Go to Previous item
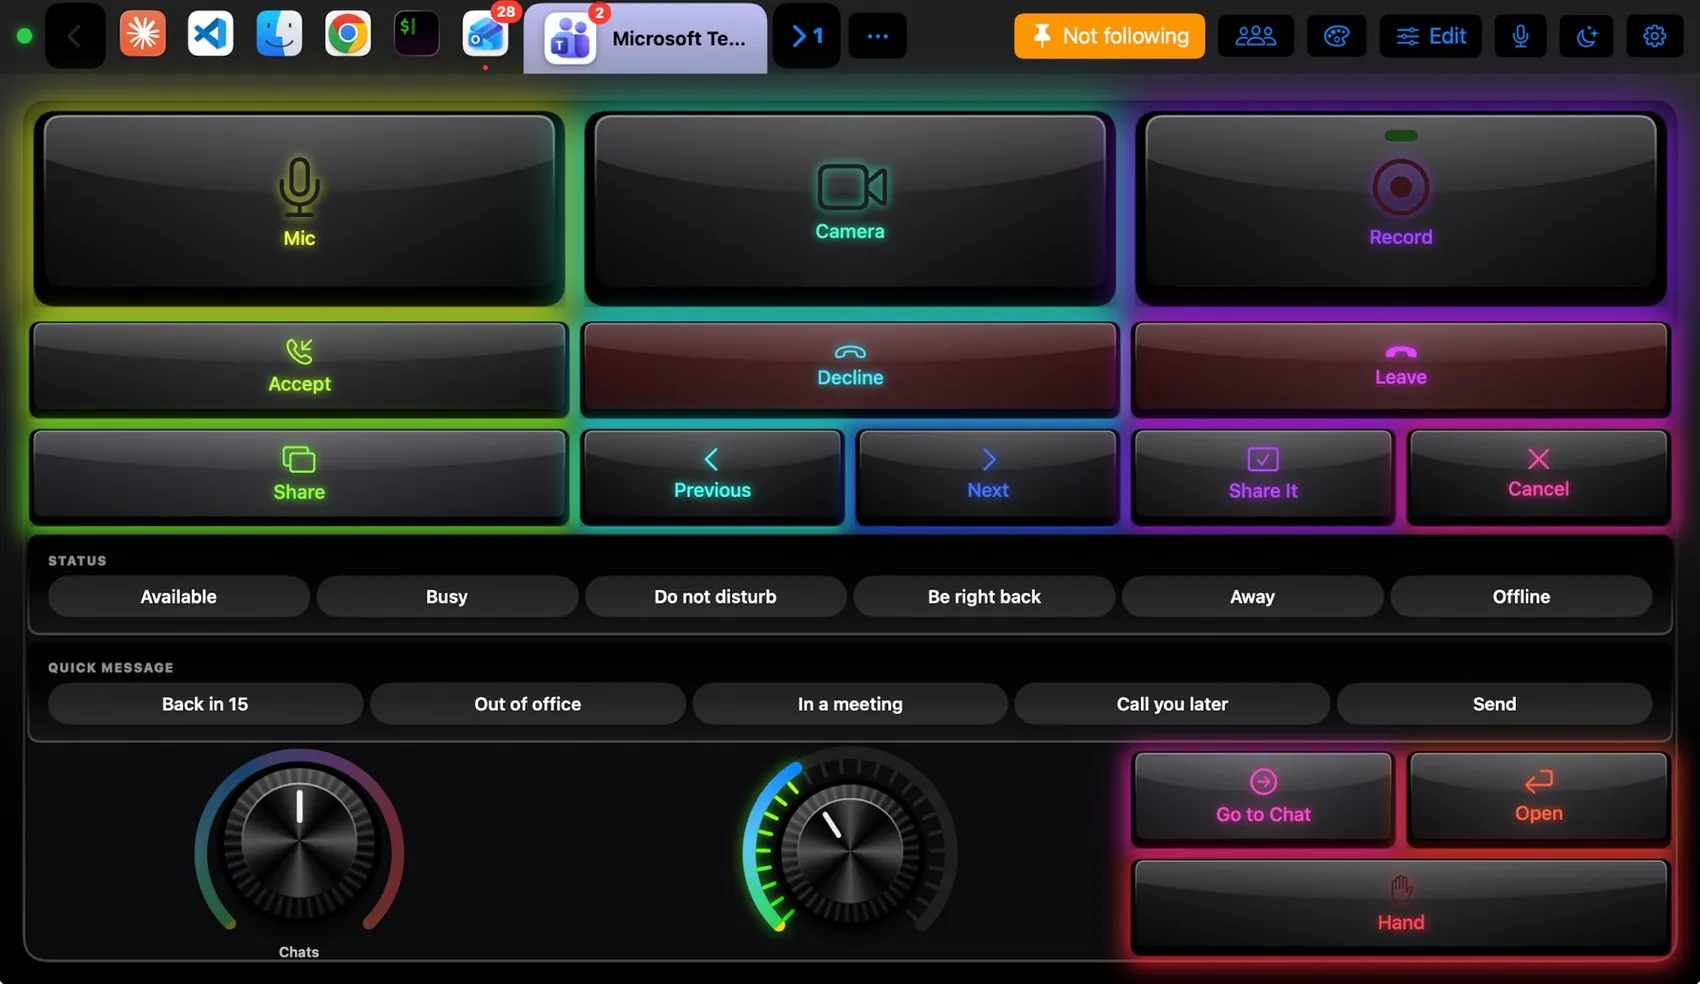Viewport: 1700px width, 984px height. click(712, 476)
